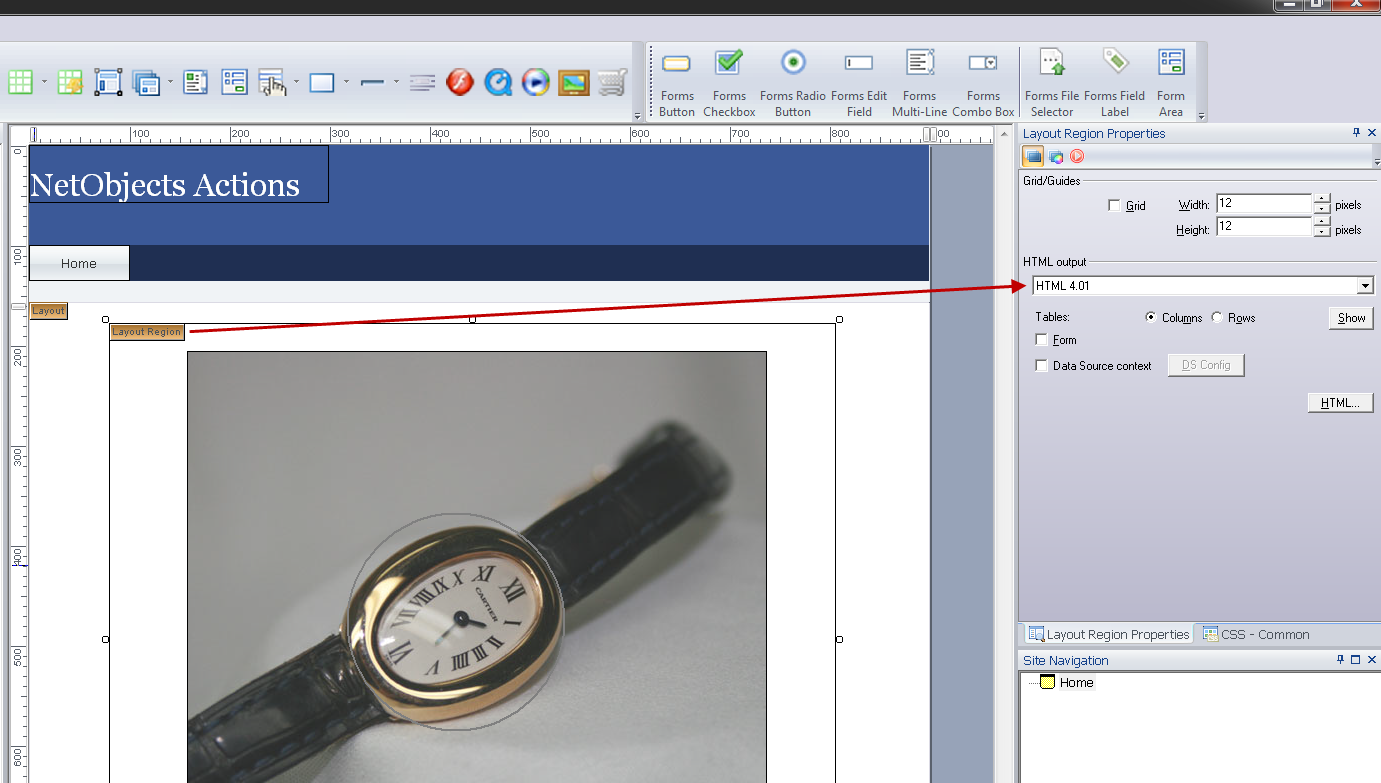1381x783 pixels.
Task: Add a Forms Combo Box
Action: pyautogui.click(x=983, y=84)
